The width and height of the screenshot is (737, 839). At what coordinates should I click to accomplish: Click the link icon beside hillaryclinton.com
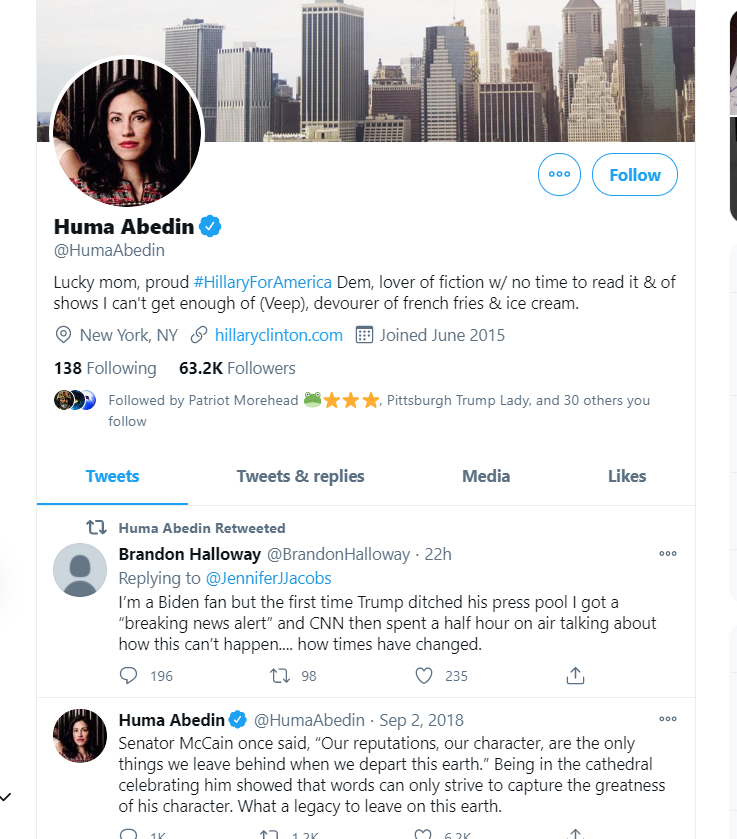199,335
